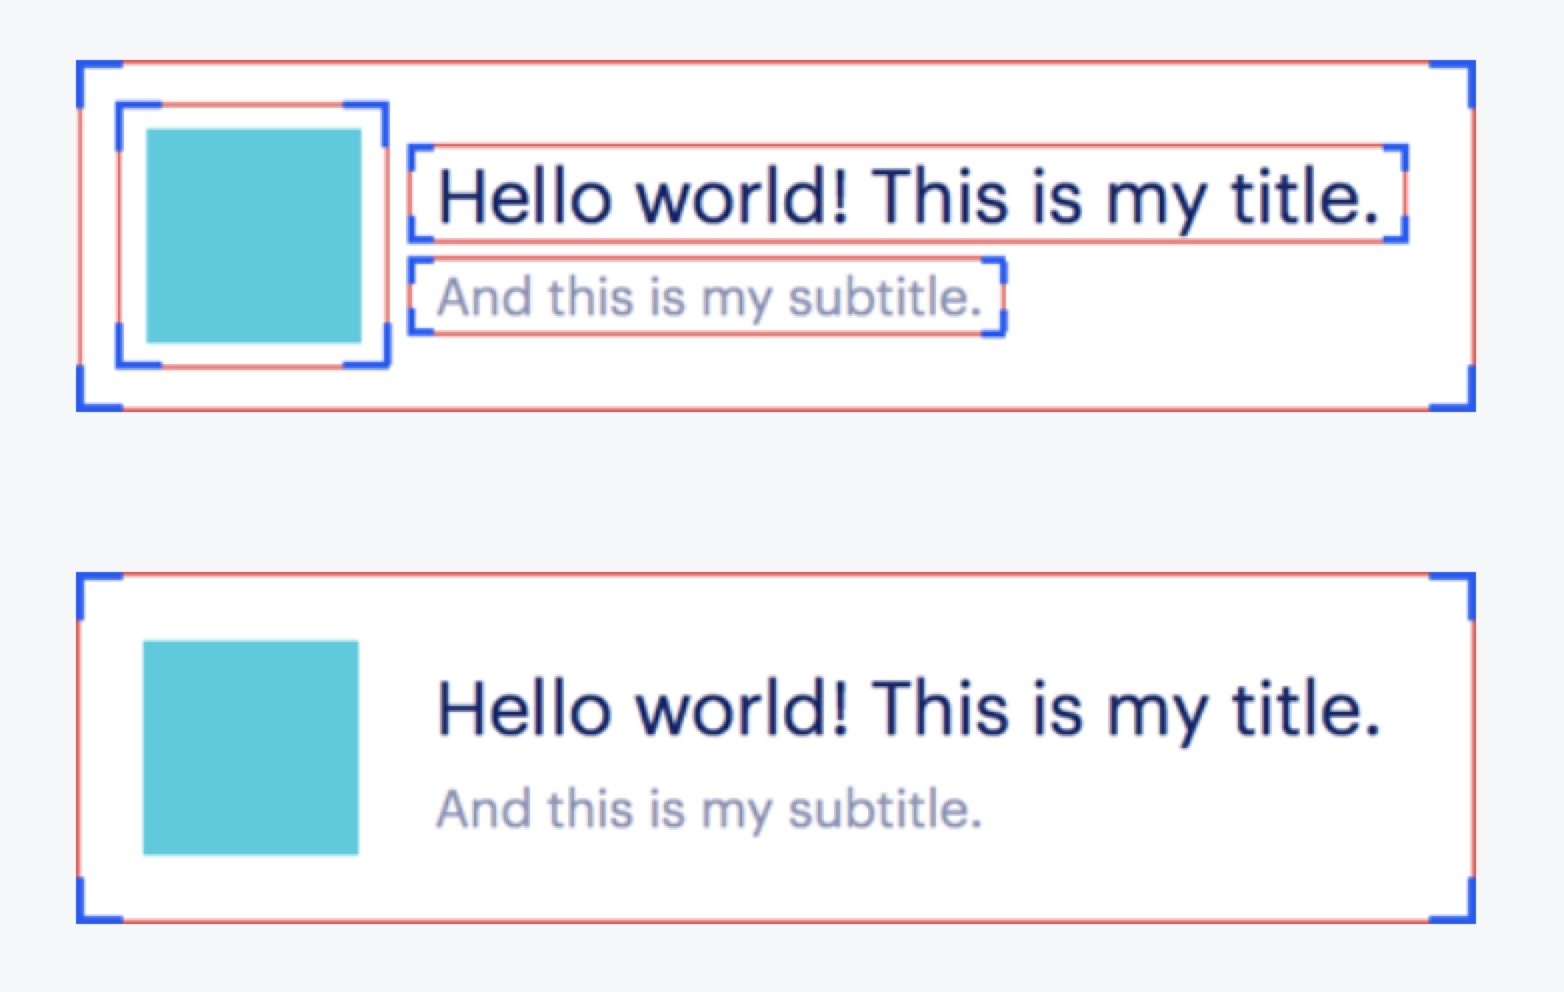Click bottom-left corner handle of the subtitle bounding box
This screenshot has height=992, width=1564.
(x=413, y=330)
